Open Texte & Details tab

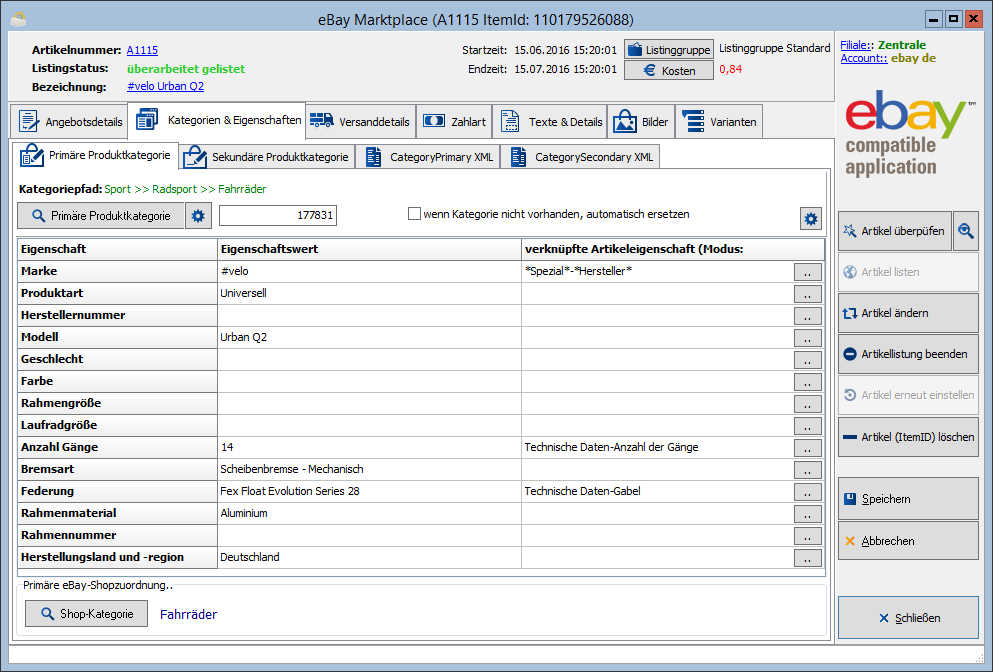pyautogui.click(x=550, y=122)
